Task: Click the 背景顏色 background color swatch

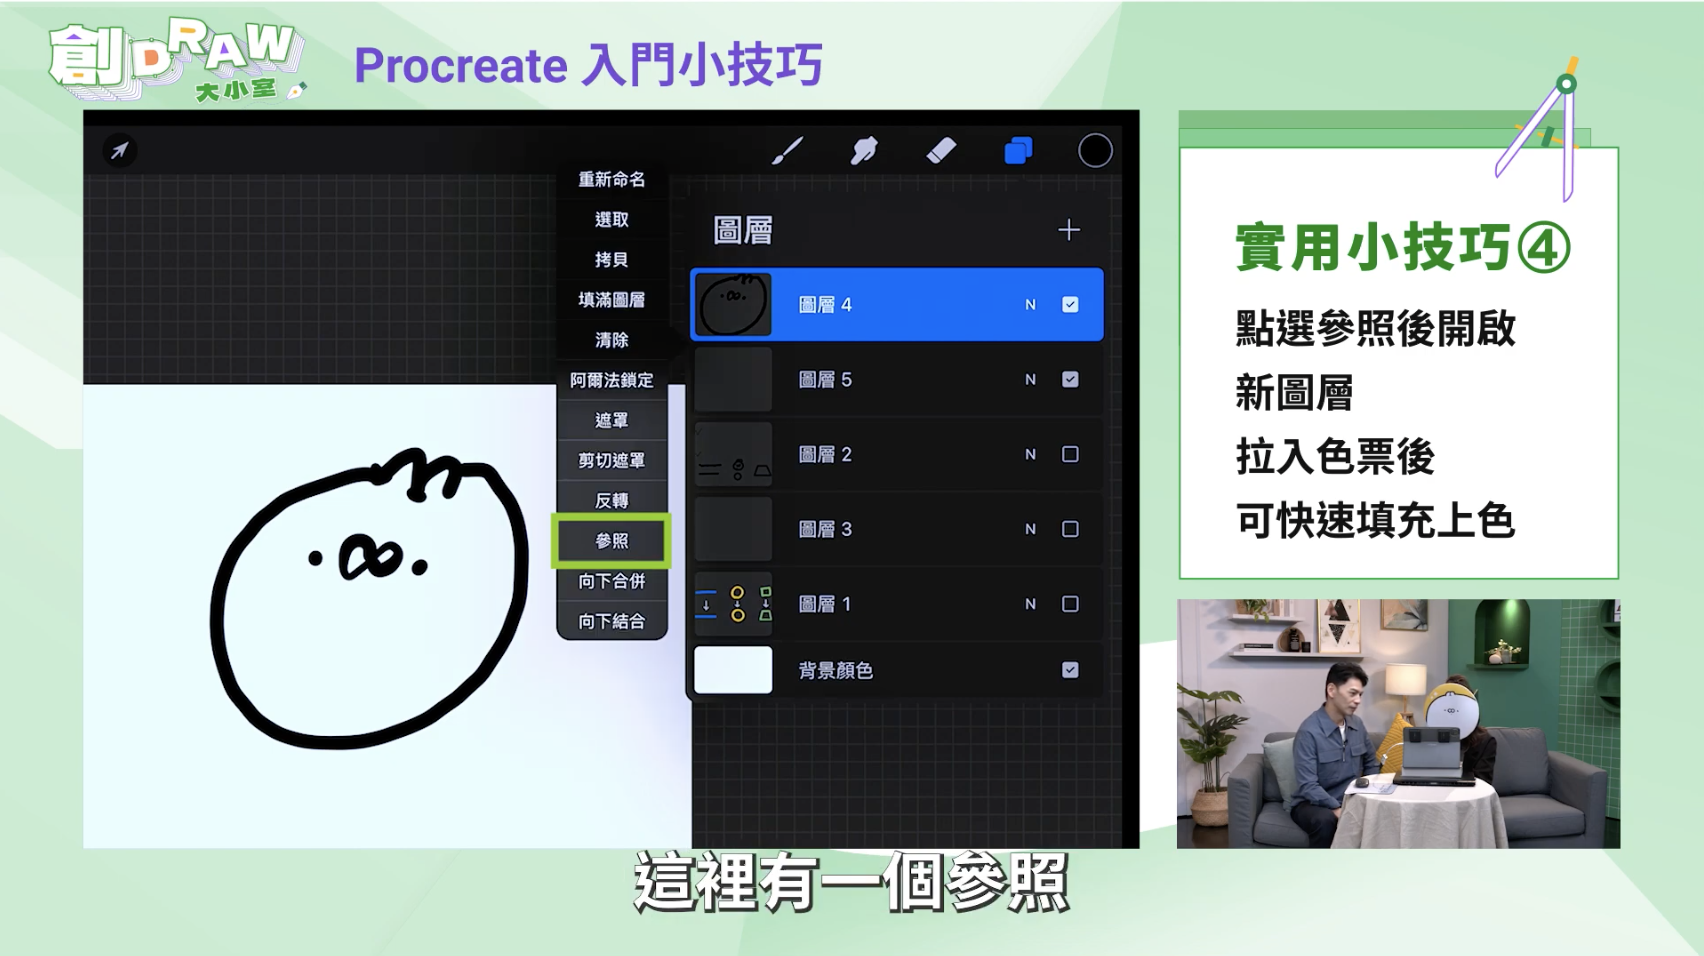Action: click(x=733, y=670)
